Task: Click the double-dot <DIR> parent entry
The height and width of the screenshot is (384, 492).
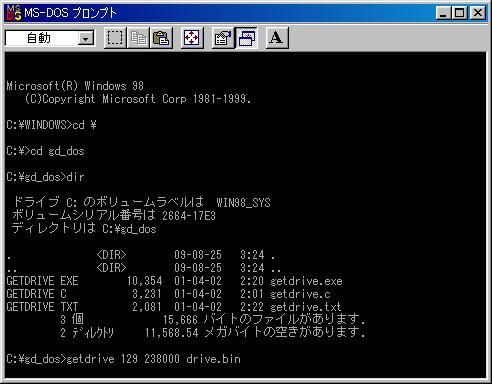Action: (143, 268)
